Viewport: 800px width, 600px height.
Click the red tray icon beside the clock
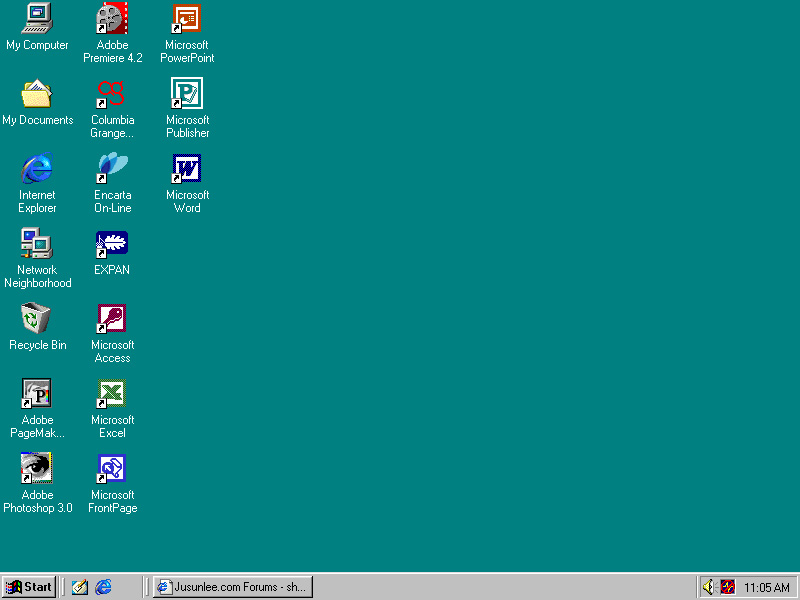(x=728, y=587)
